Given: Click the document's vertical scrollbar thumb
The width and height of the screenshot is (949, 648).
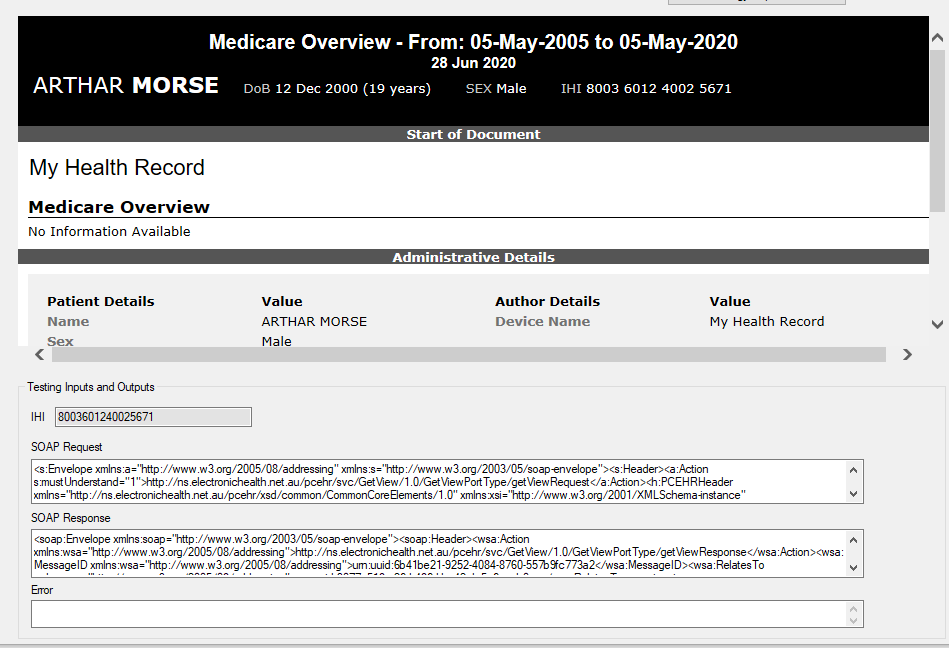Looking at the screenshot, I should 937,130.
